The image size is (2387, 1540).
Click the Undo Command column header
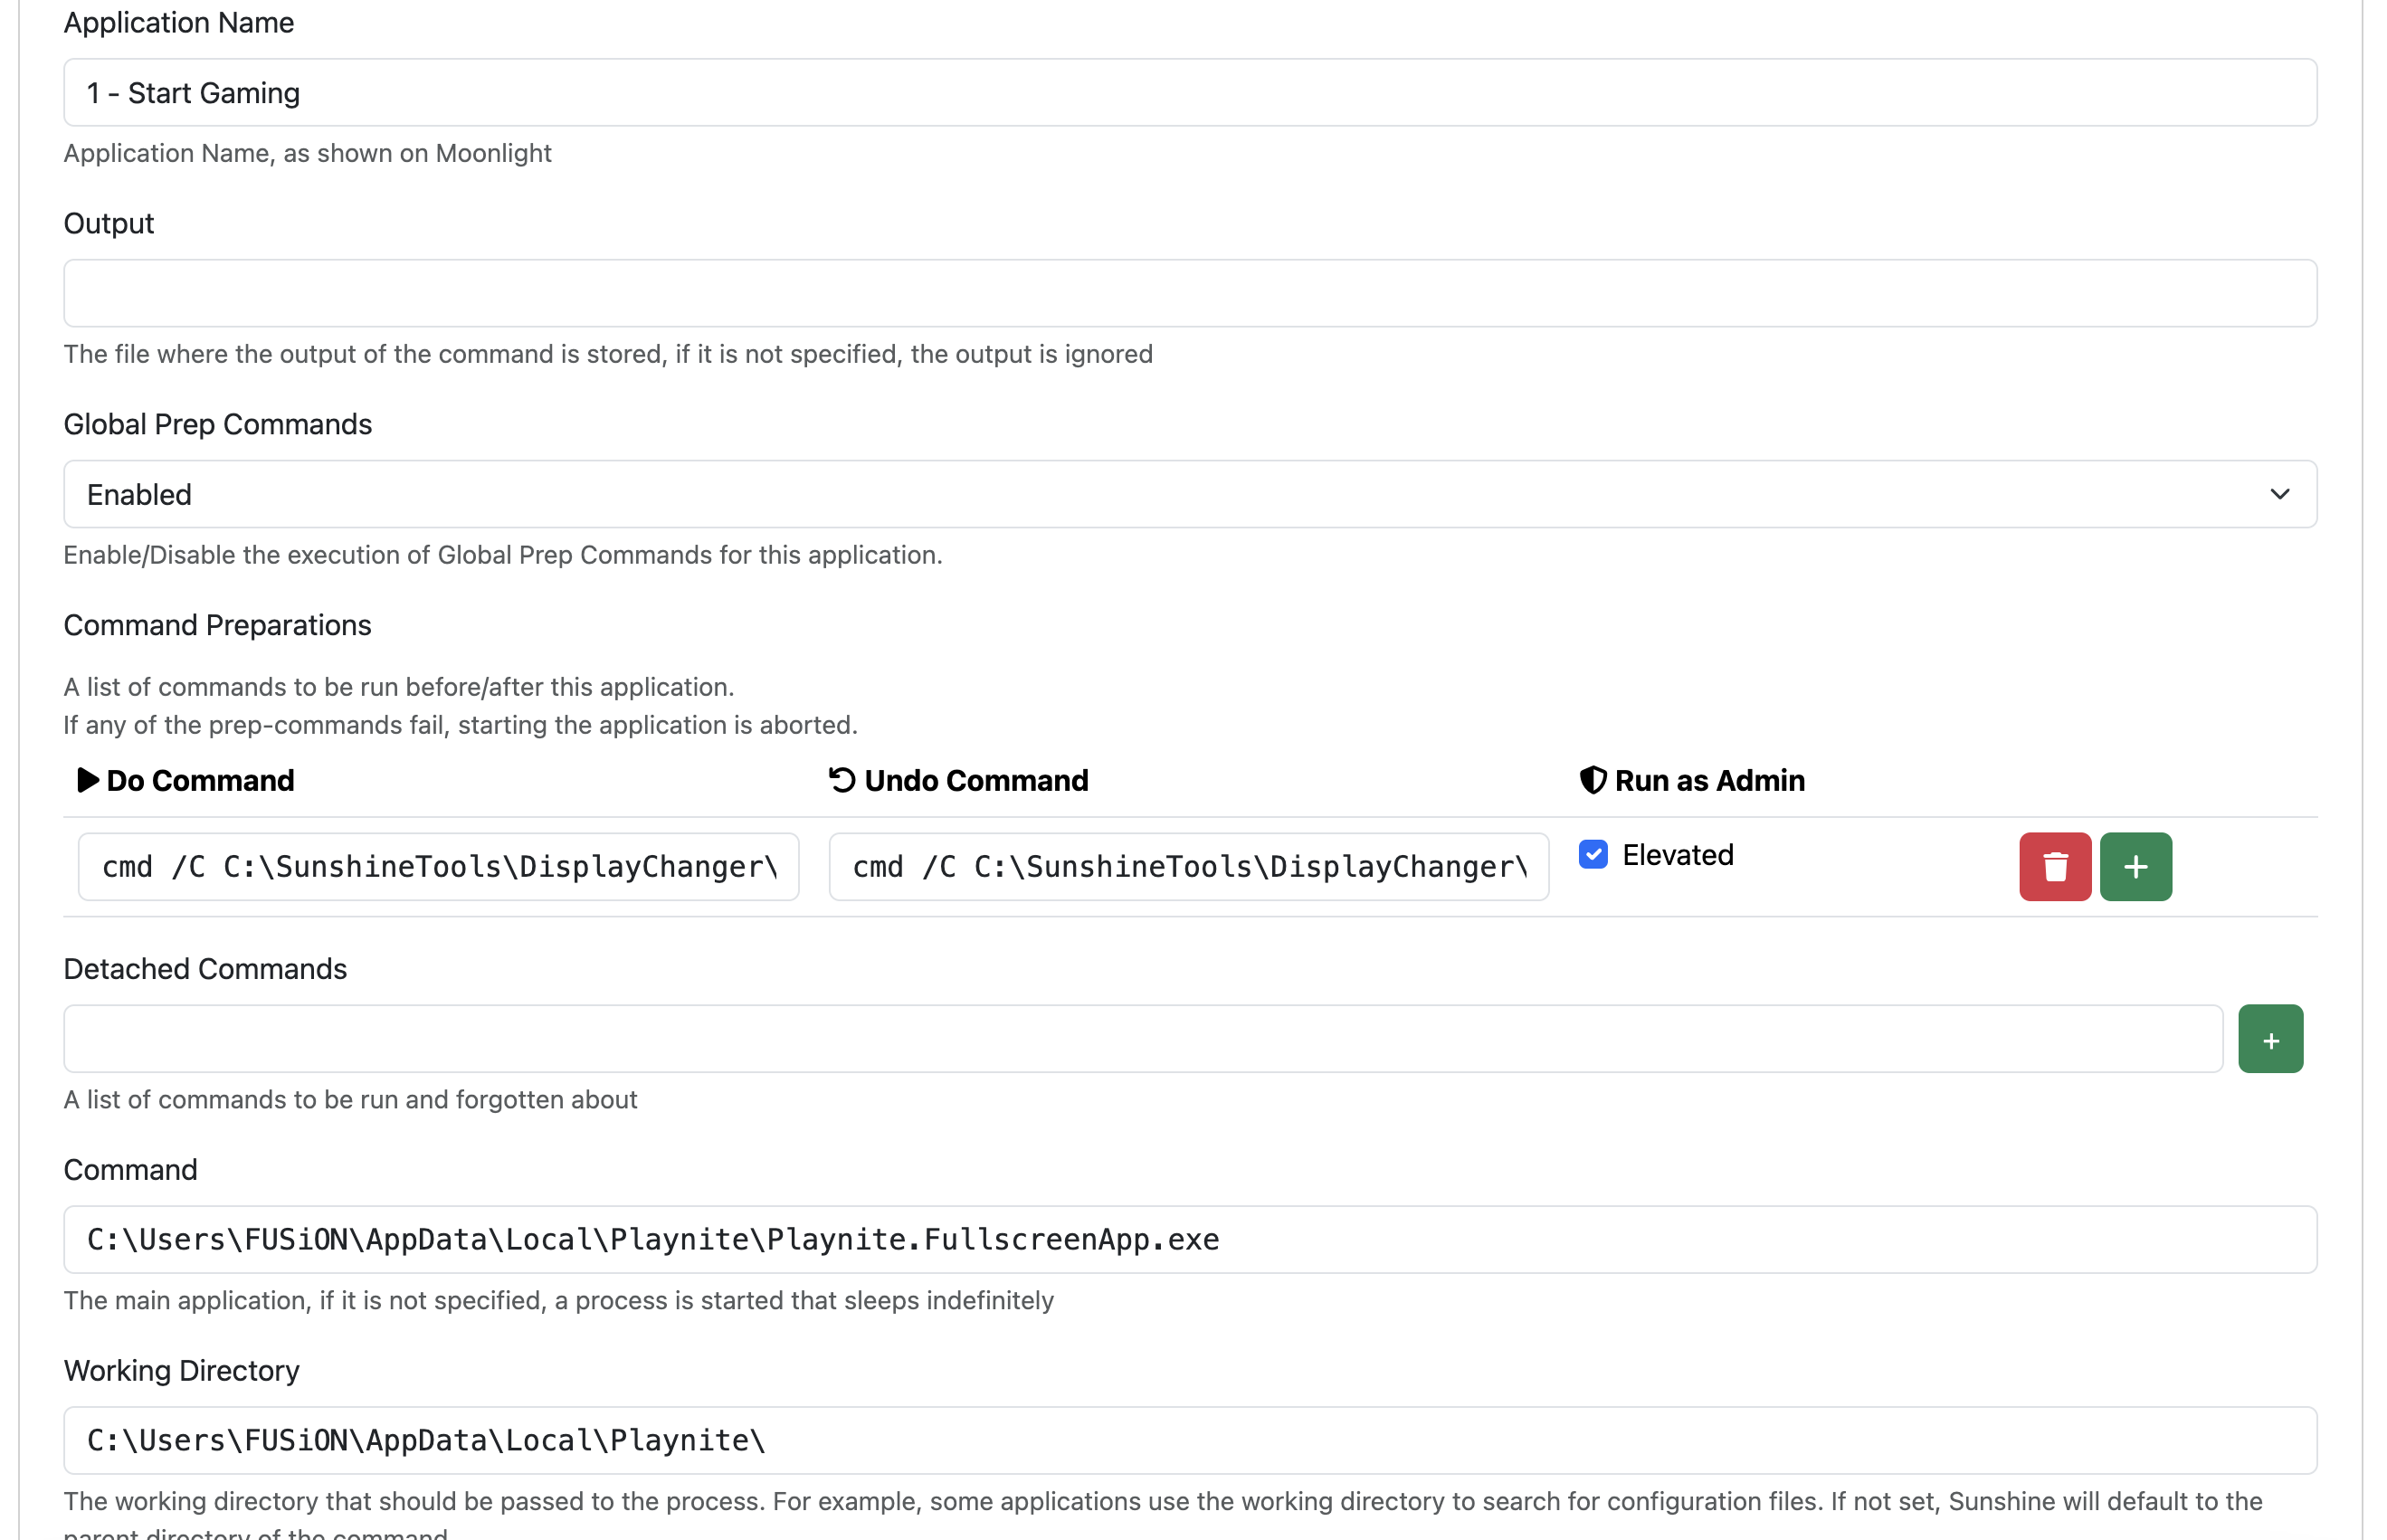[975, 780]
